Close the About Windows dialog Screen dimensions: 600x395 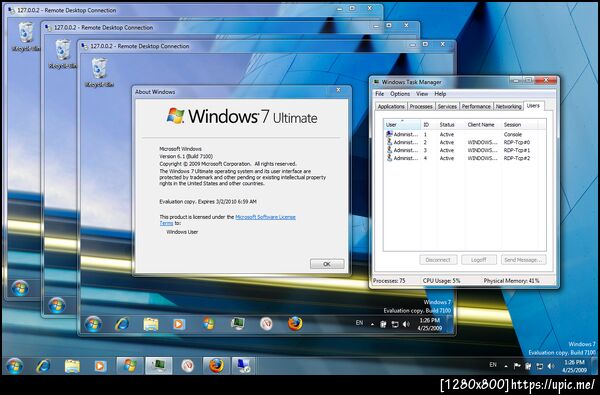point(338,90)
